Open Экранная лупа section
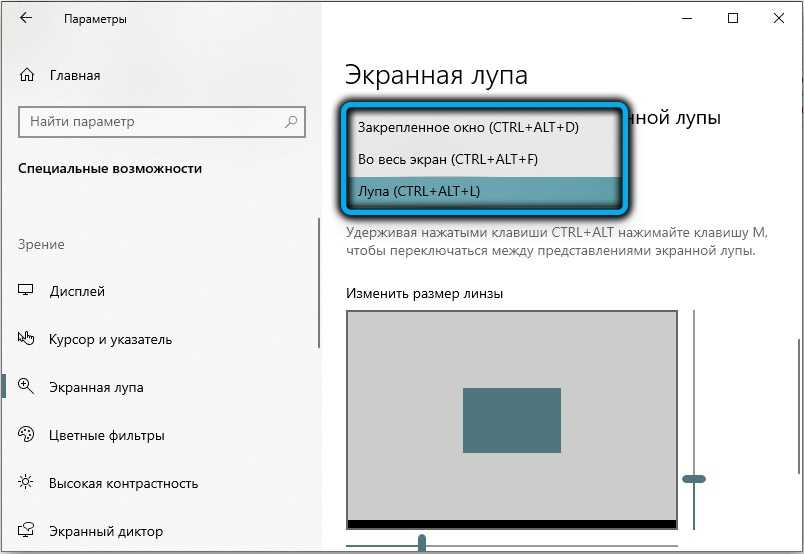804x554 pixels. 96,387
